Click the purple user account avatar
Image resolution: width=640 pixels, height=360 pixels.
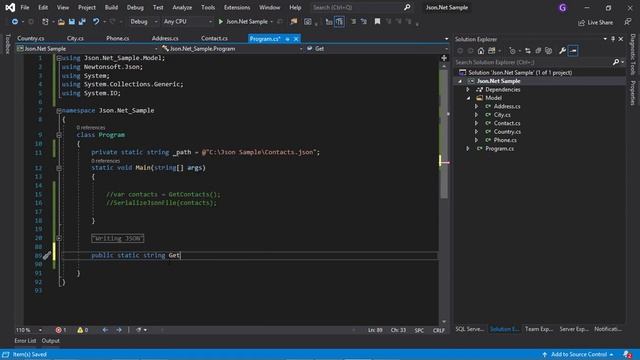pyautogui.click(x=562, y=7)
